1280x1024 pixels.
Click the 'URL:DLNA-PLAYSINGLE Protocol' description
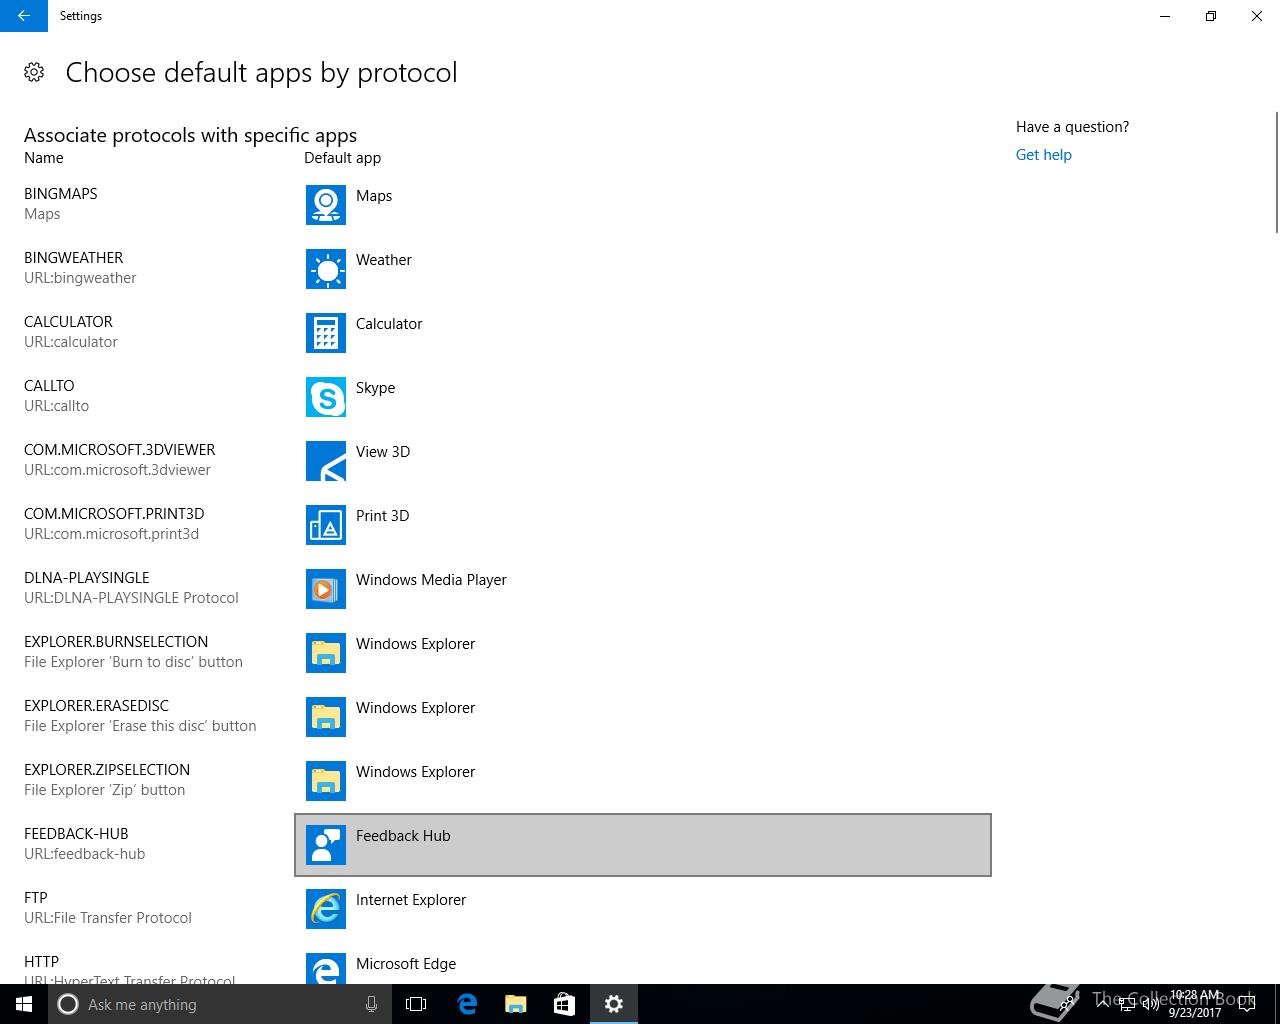click(x=131, y=598)
